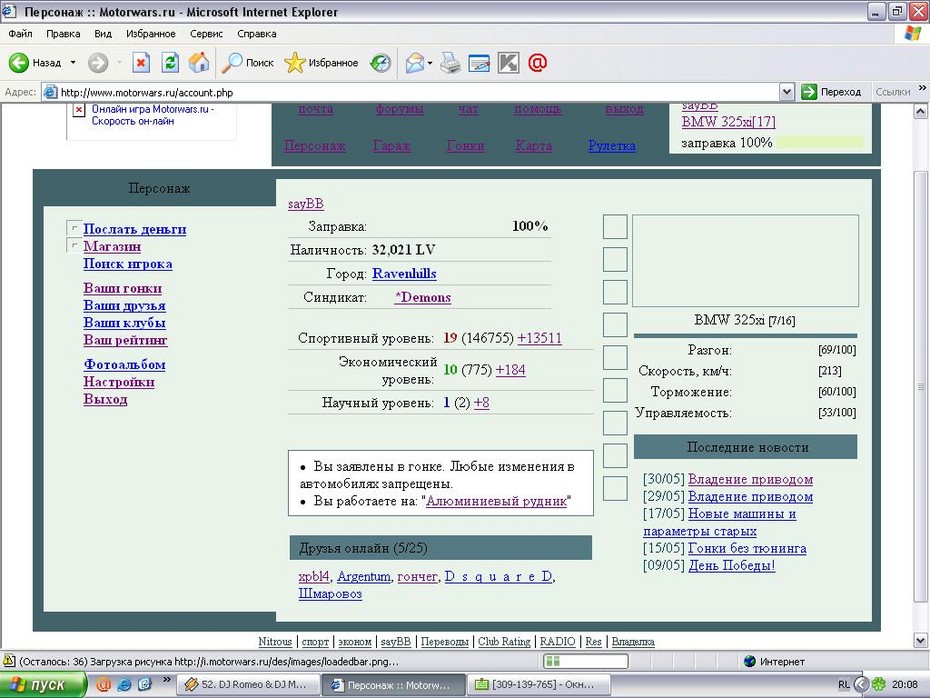Screen dimensions: 930x698
Task: Click the Windows flag logo in the menu bar
Action: tap(913, 33)
